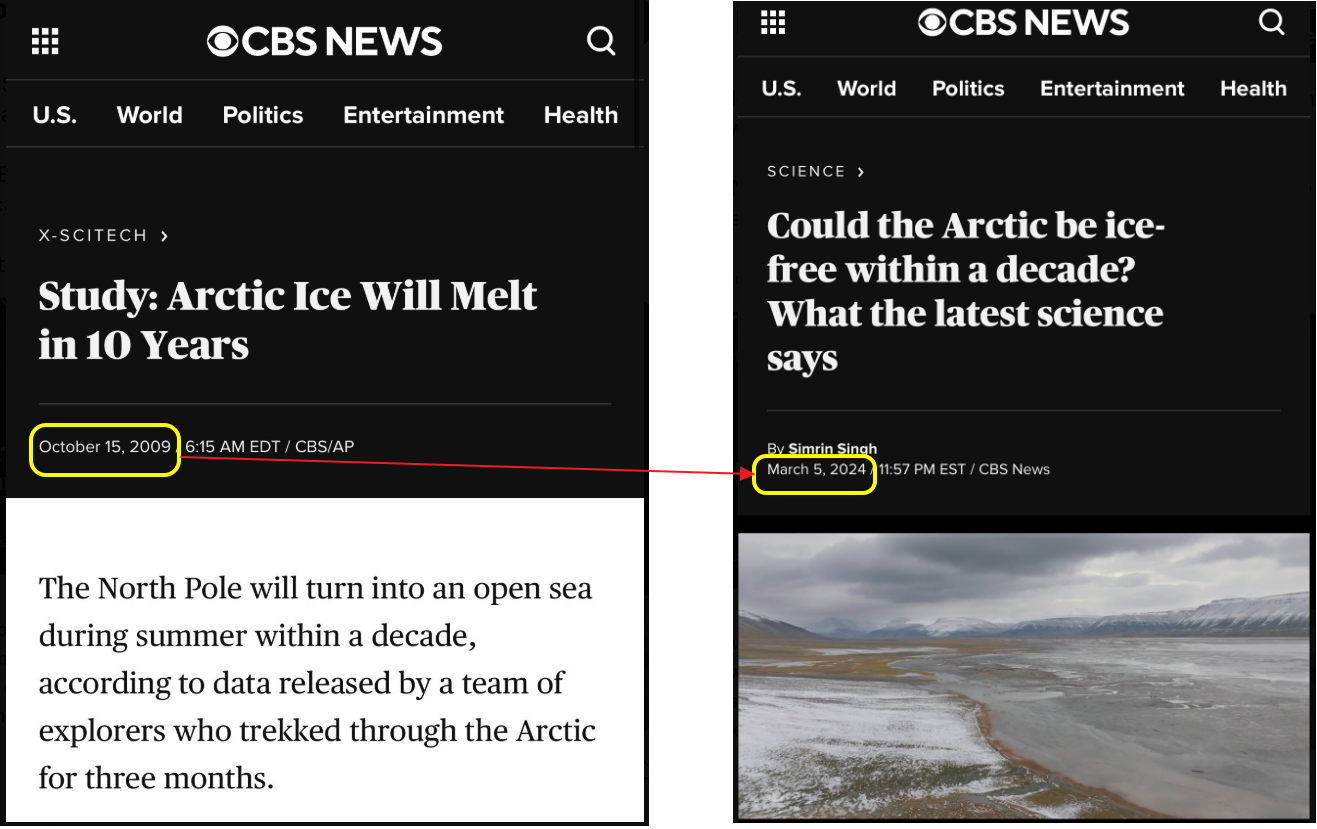Select World tab in left article nav
This screenshot has height=829, width=1317.
coord(149,115)
